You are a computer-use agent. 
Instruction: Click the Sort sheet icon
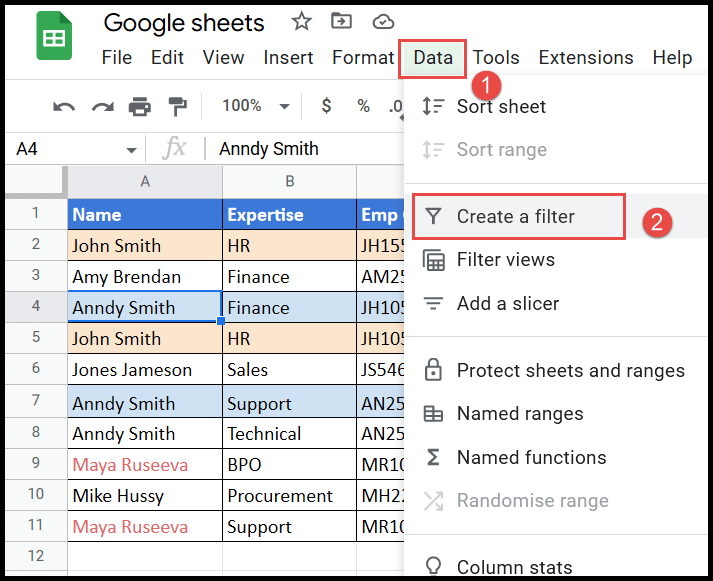(433, 106)
